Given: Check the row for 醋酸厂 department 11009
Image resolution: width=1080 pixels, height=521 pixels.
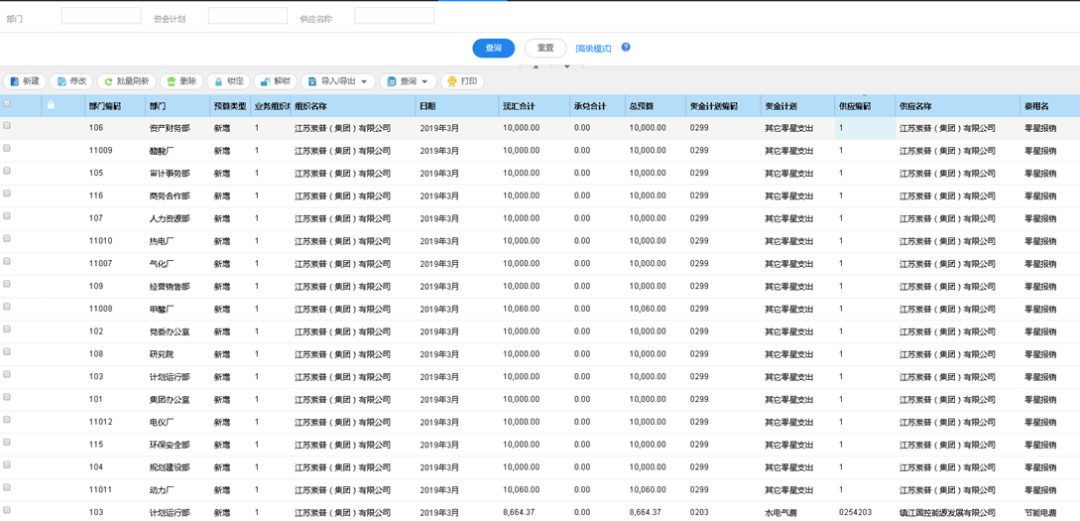Looking at the screenshot, I should click(8, 149).
